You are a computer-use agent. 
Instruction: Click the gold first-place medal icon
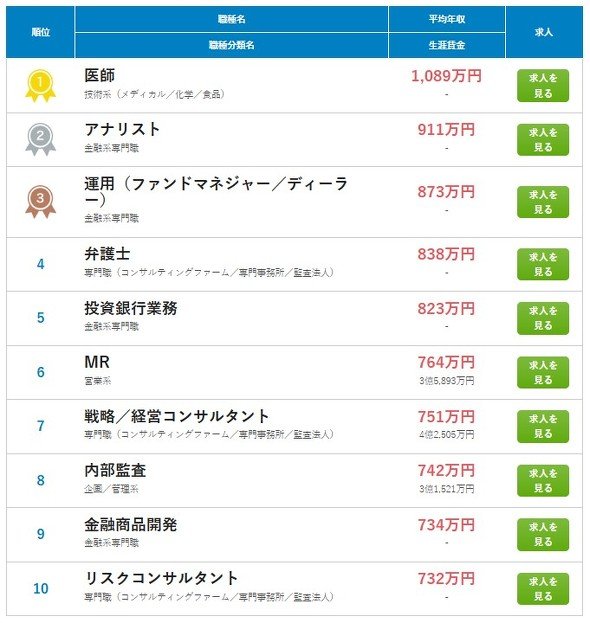[40, 86]
